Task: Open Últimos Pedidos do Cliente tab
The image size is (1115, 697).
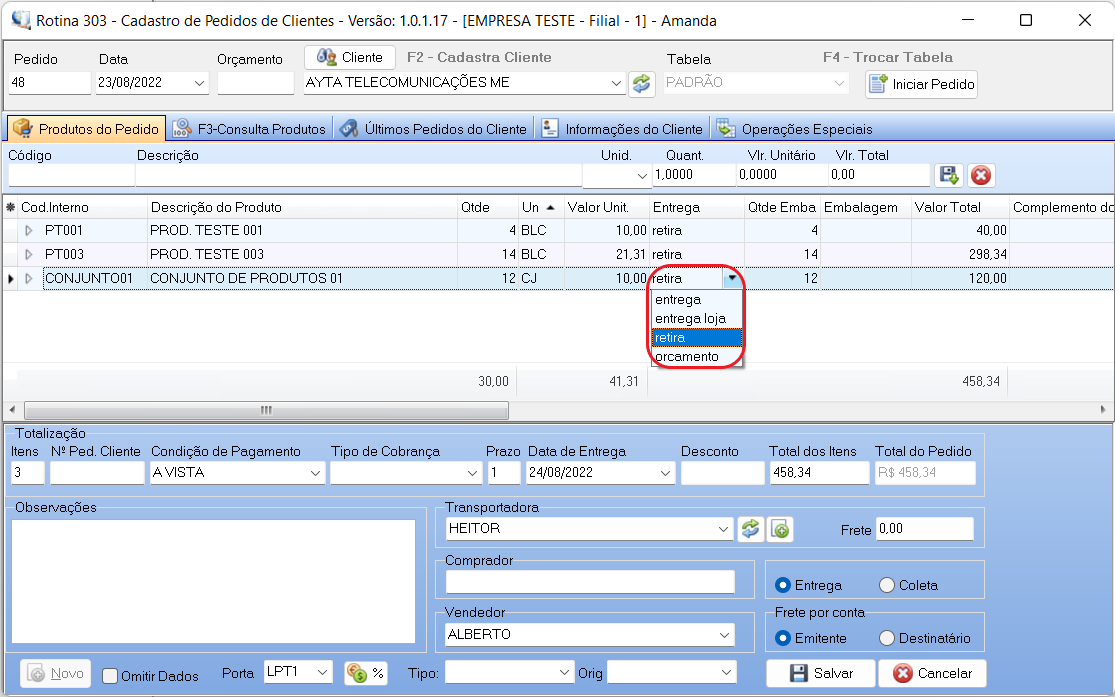Action: 433,129
